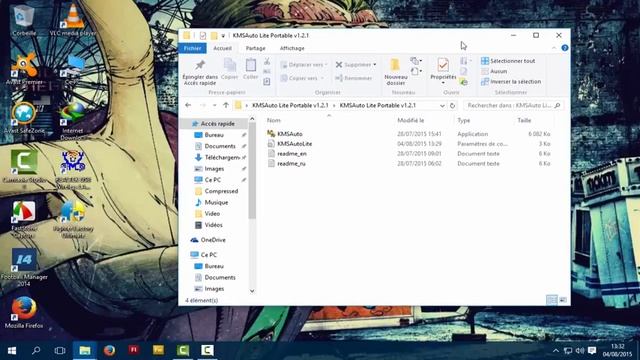Viewport: 640px width, 360px height.
Task: Open Football Manager 2014 desktop icon
Action: click(x=24, y=267)
